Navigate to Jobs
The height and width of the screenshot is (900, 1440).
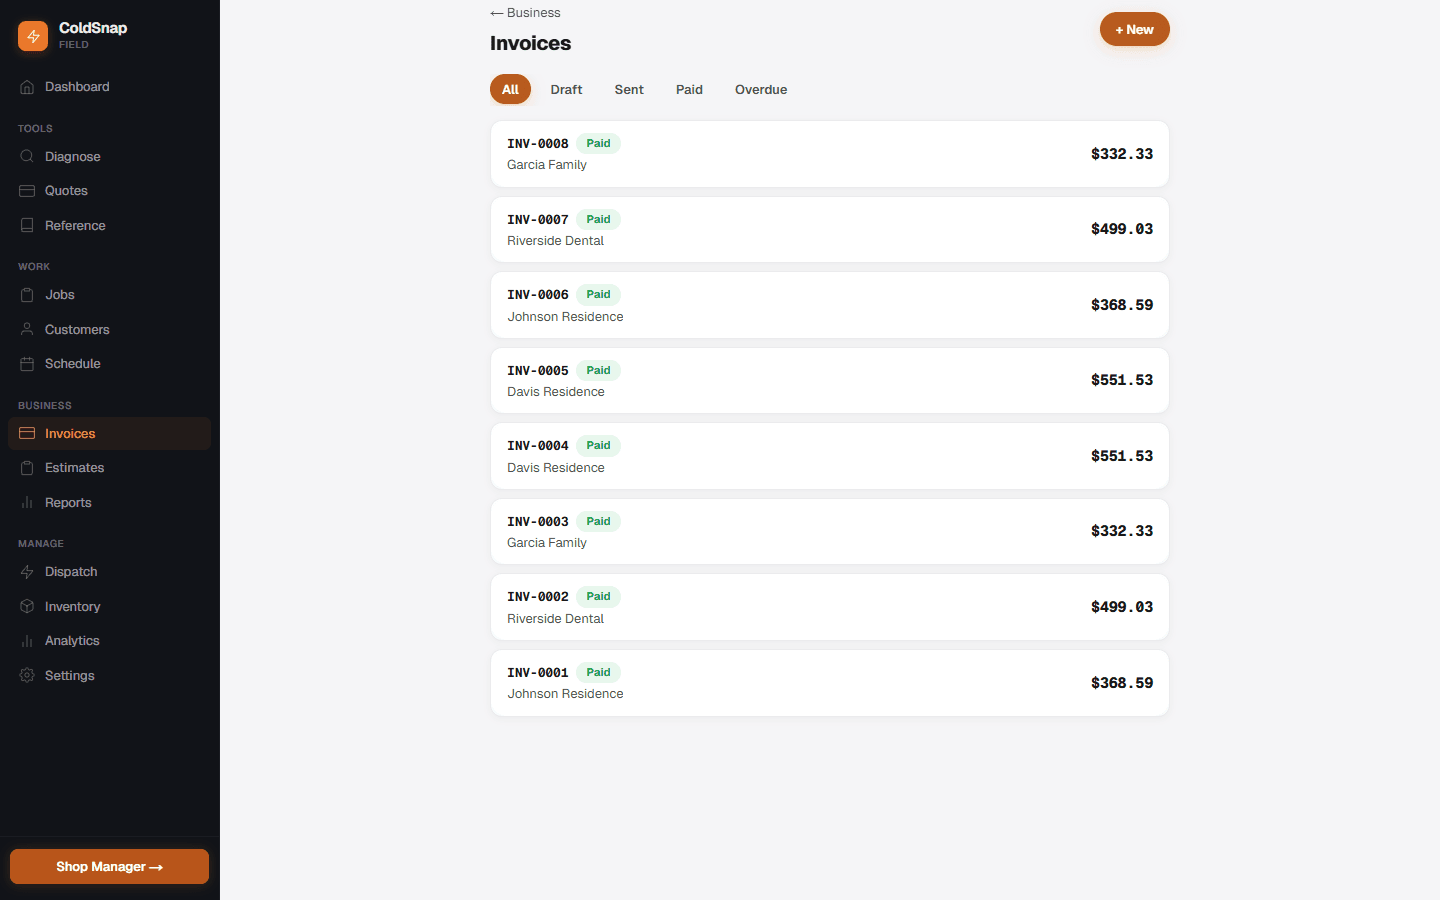(109, 295)
